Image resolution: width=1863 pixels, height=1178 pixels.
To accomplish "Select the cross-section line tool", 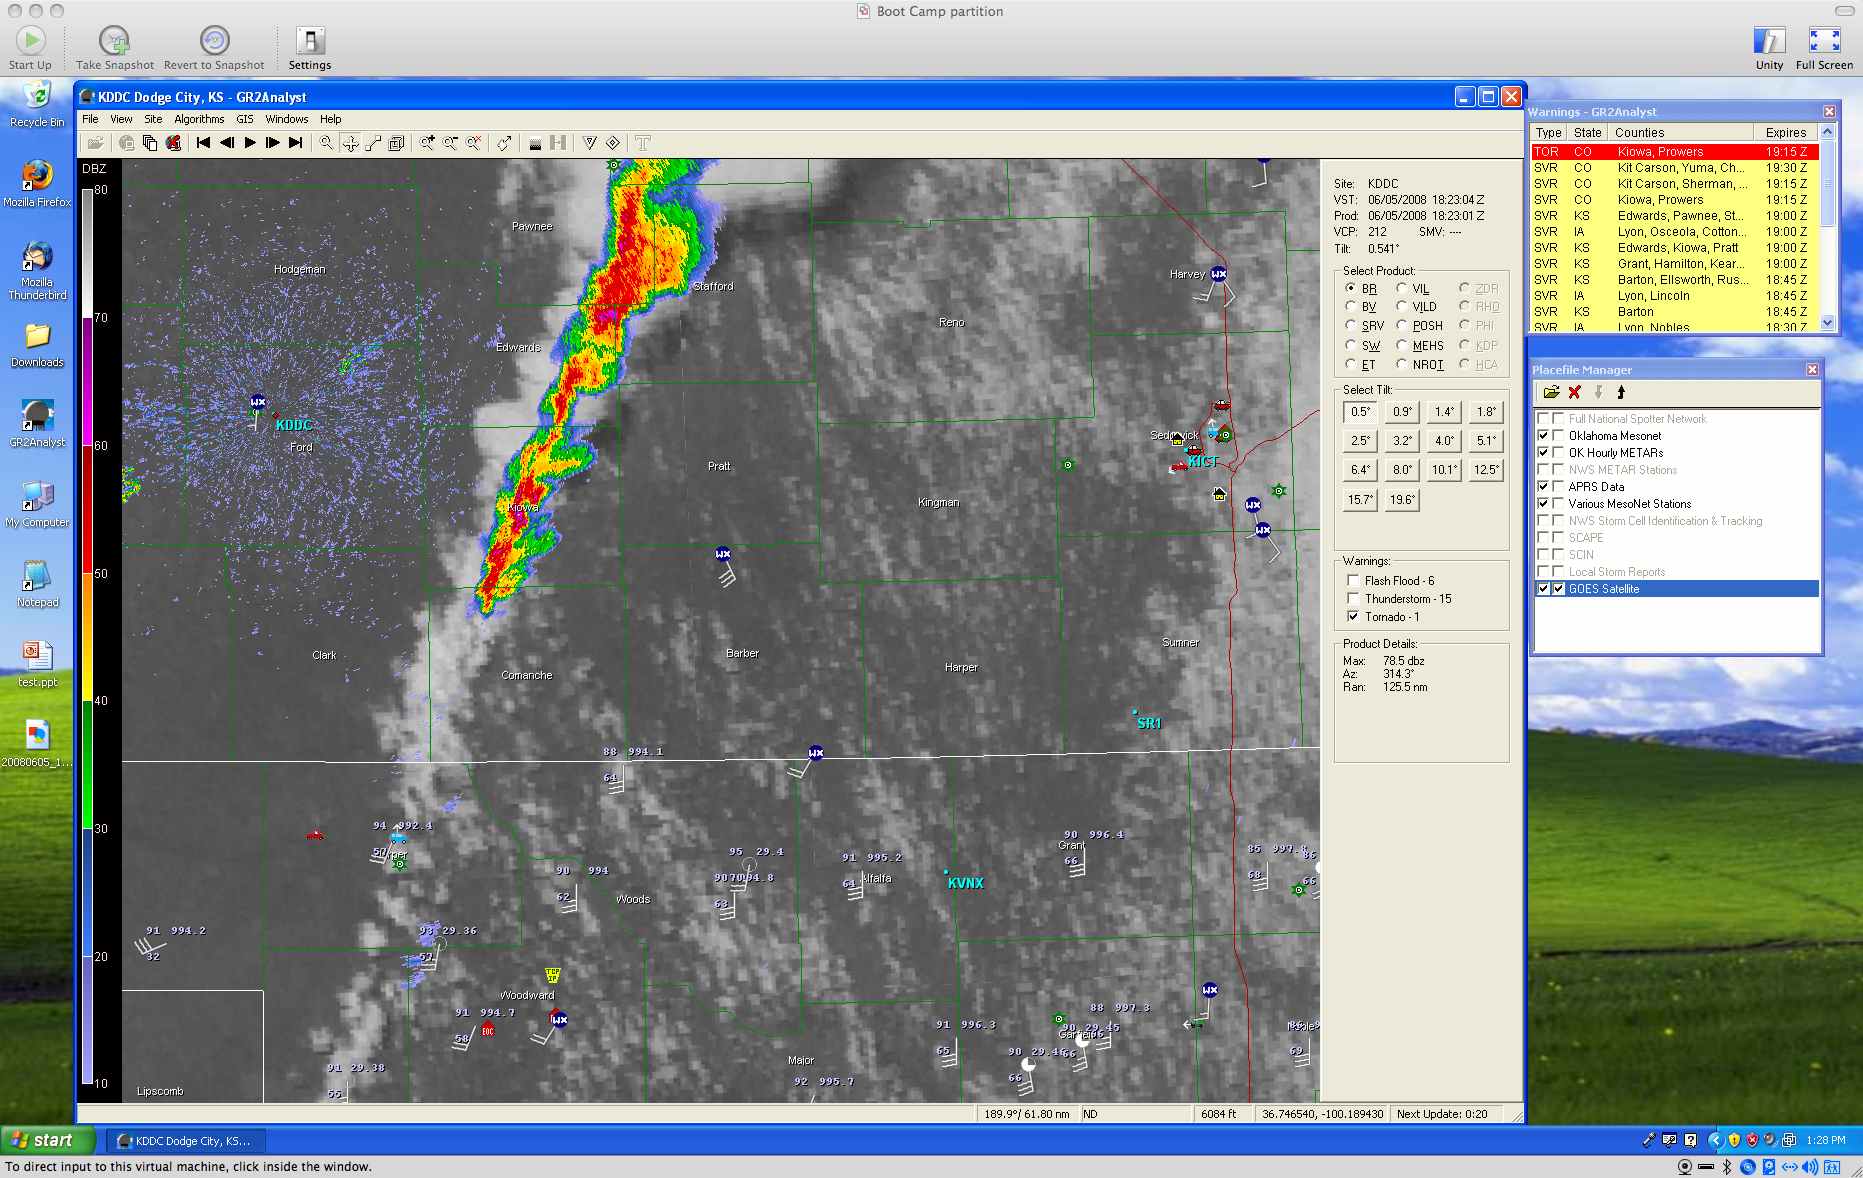I will (373, 143).
